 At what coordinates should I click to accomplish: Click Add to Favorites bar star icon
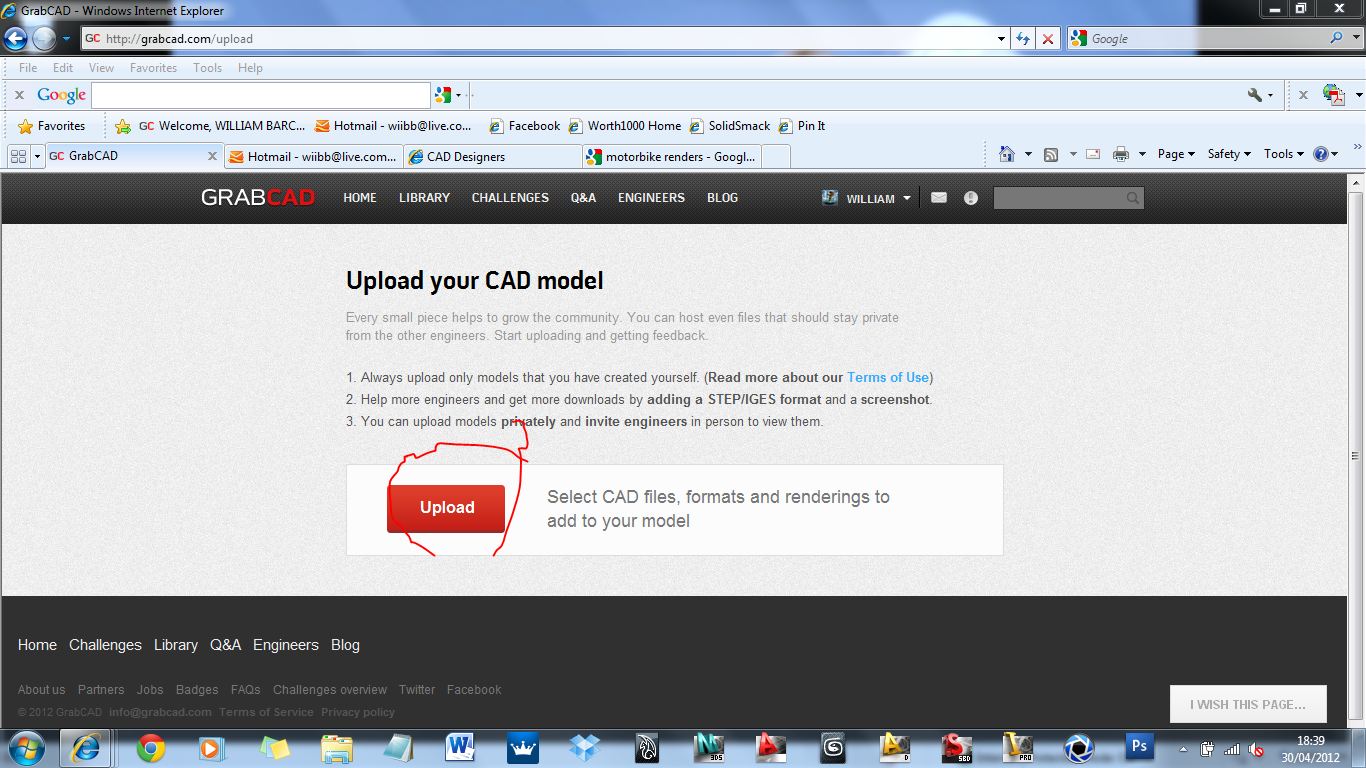click(x=123, y=126)
